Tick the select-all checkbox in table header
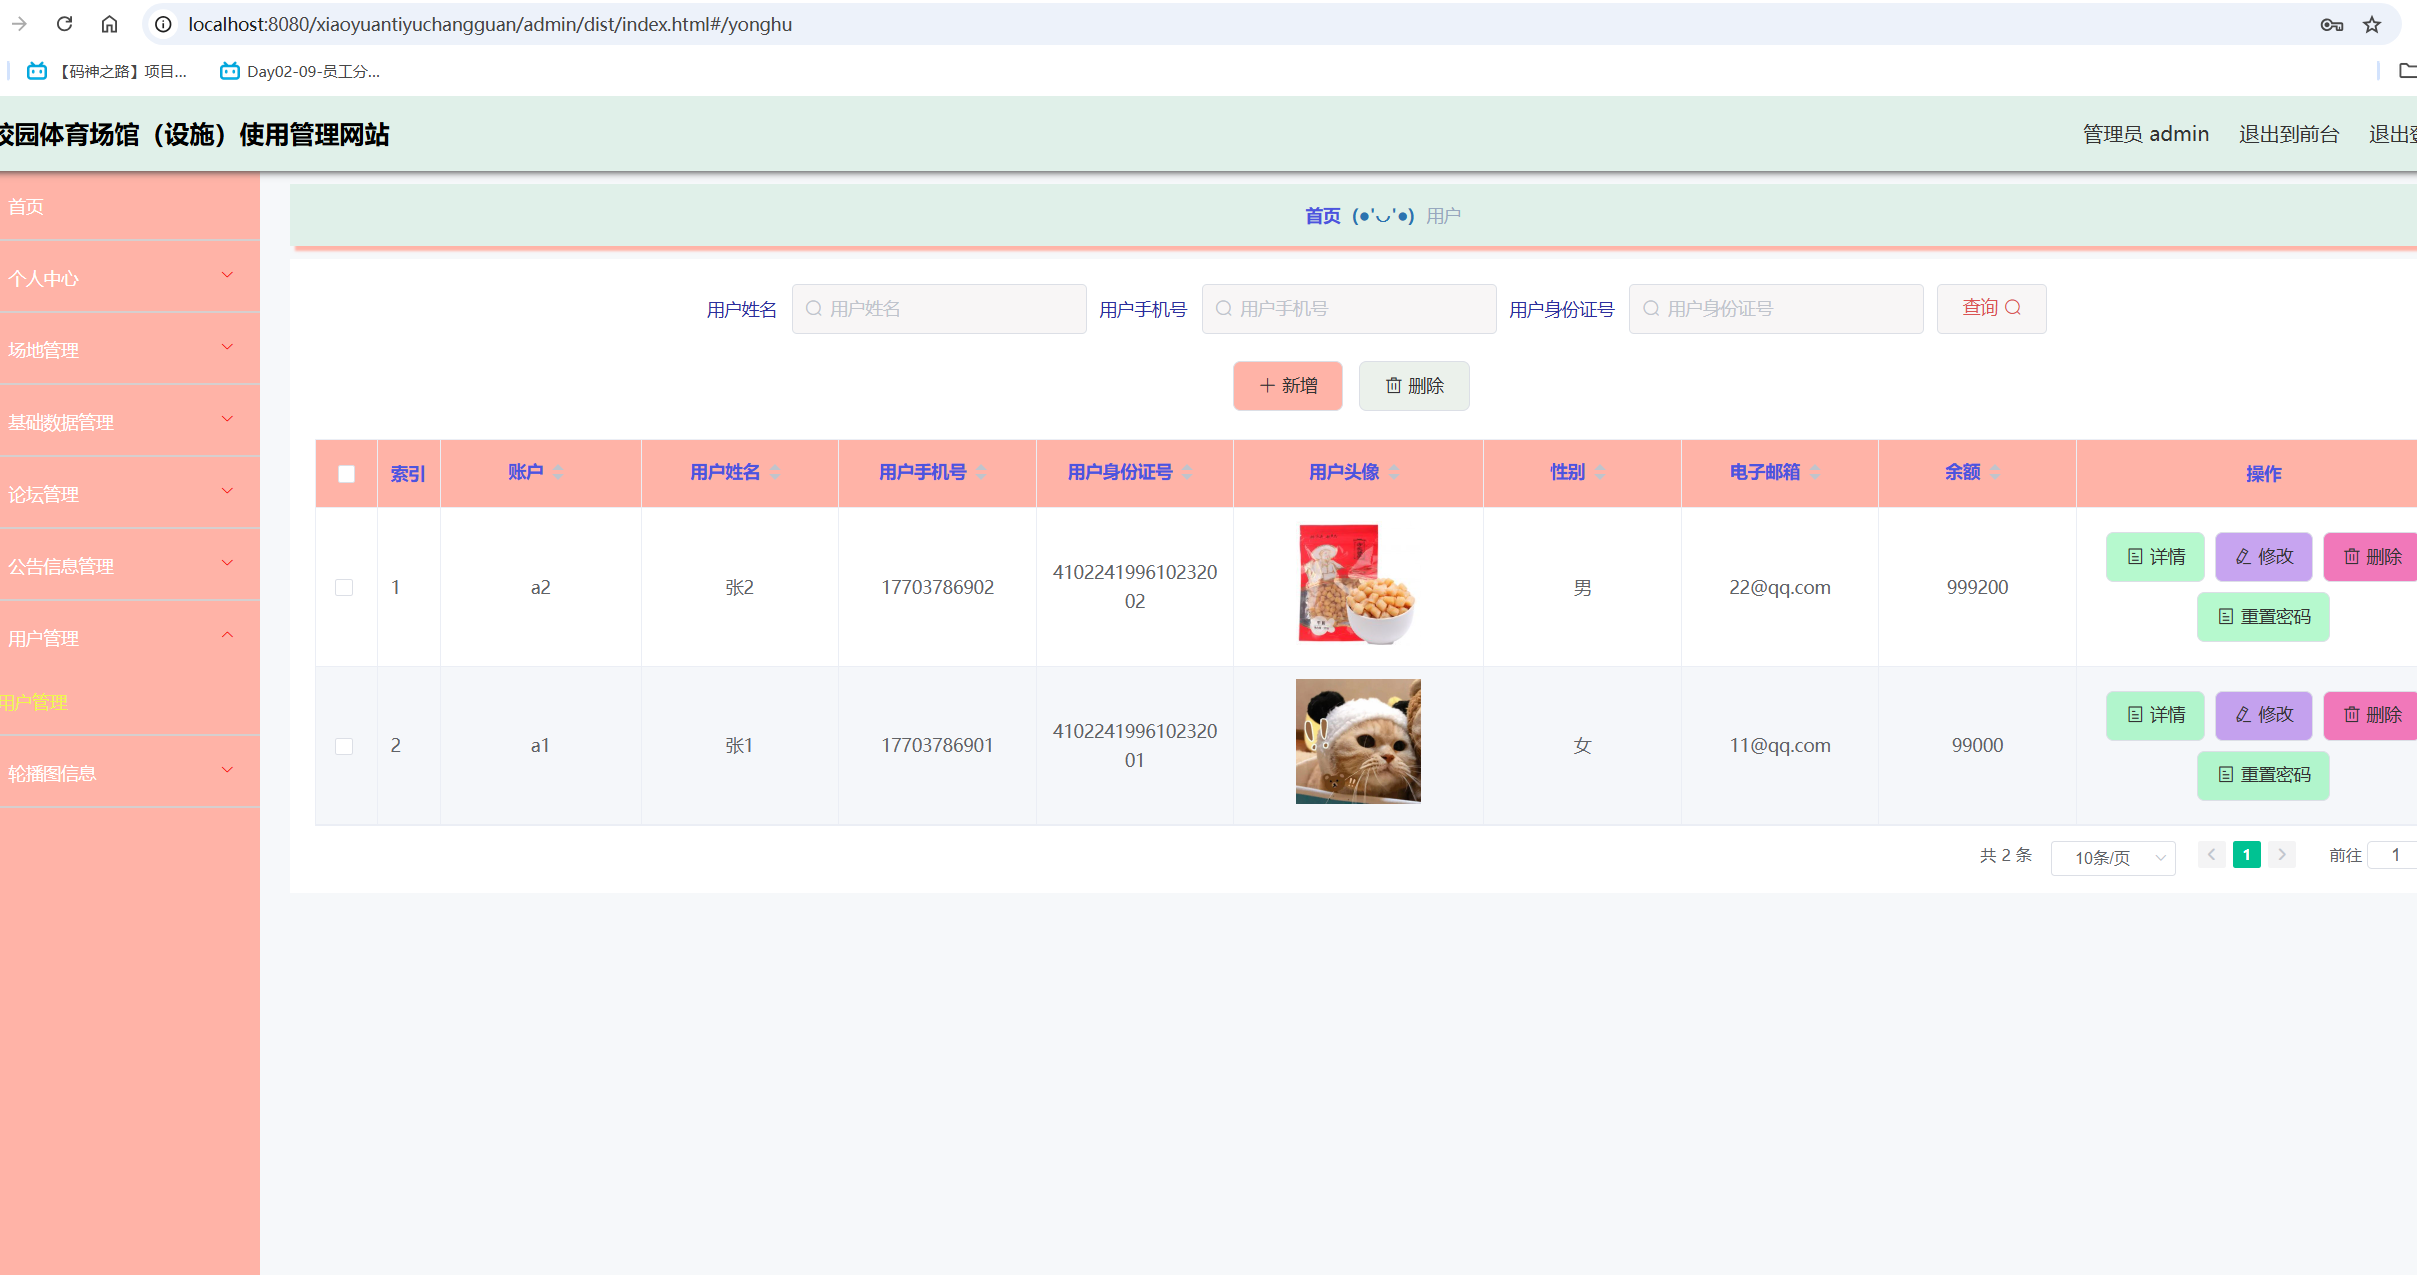Image resolution: width=2417 pixels, height=1275 pixels. click(x=346, y=474)
